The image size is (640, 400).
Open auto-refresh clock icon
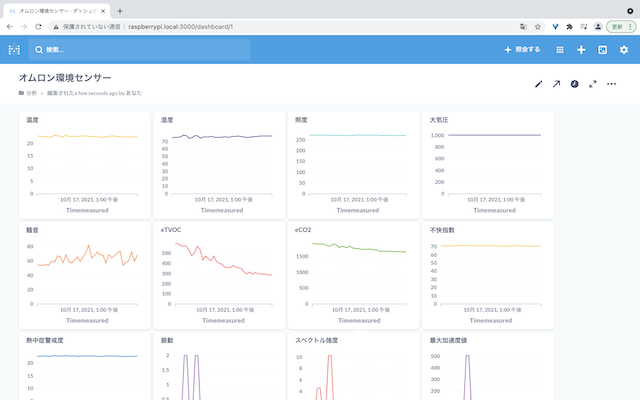[x=575, y=84]
